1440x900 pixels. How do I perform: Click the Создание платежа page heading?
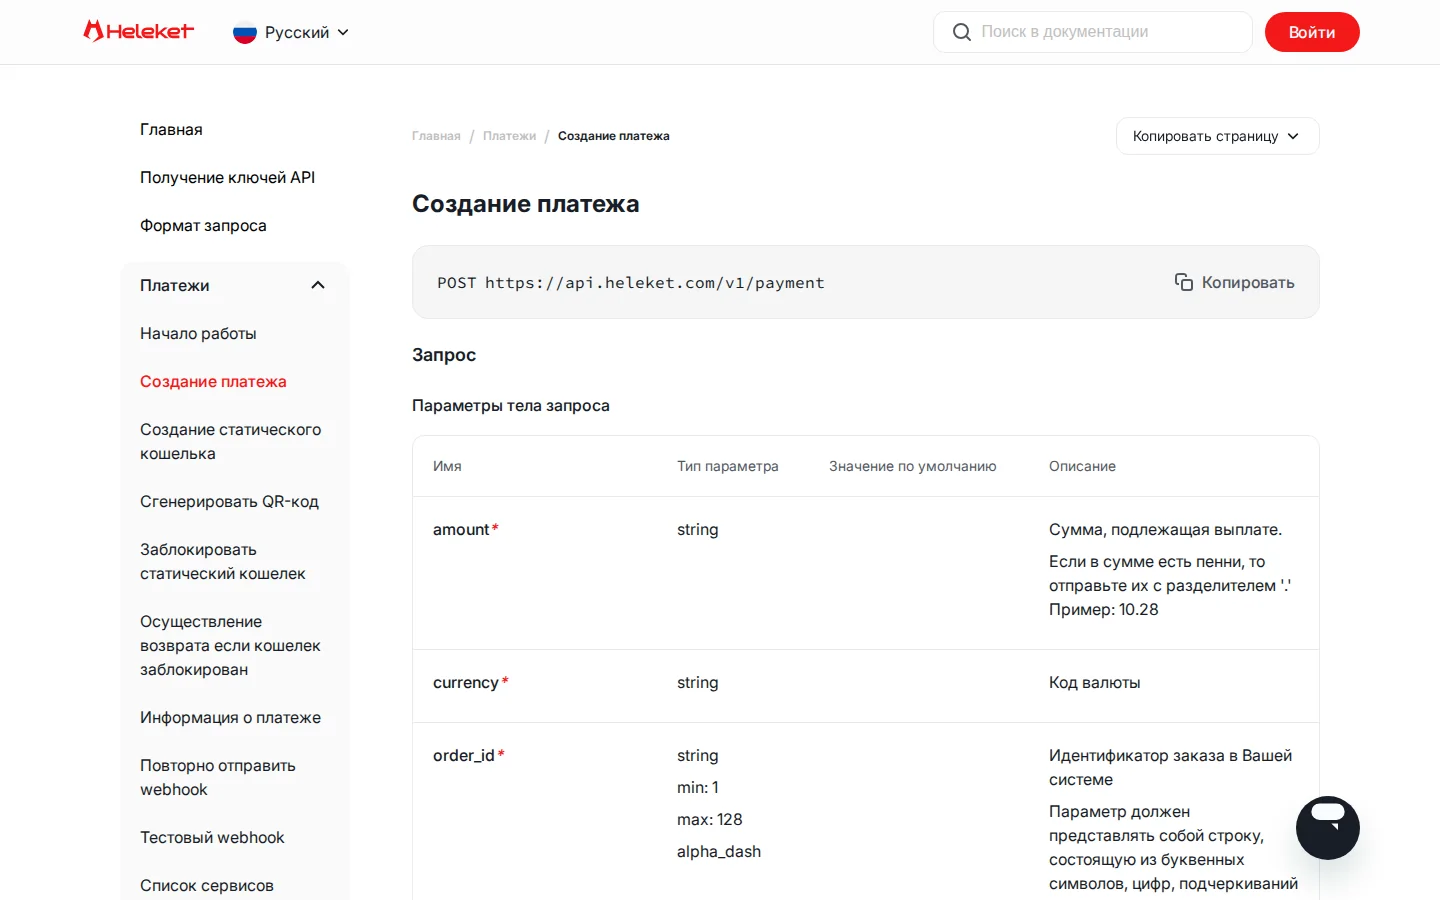point(525,204)
